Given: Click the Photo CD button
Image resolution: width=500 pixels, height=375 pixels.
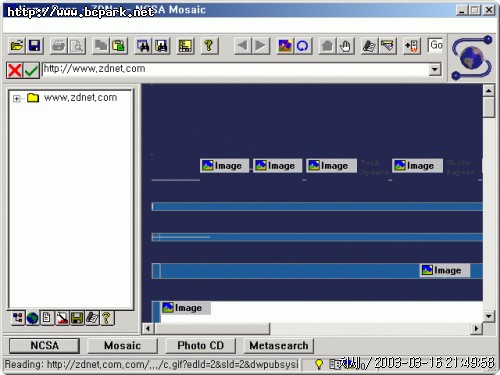Looking at the screenshot, I should click(x=201, y=346).
